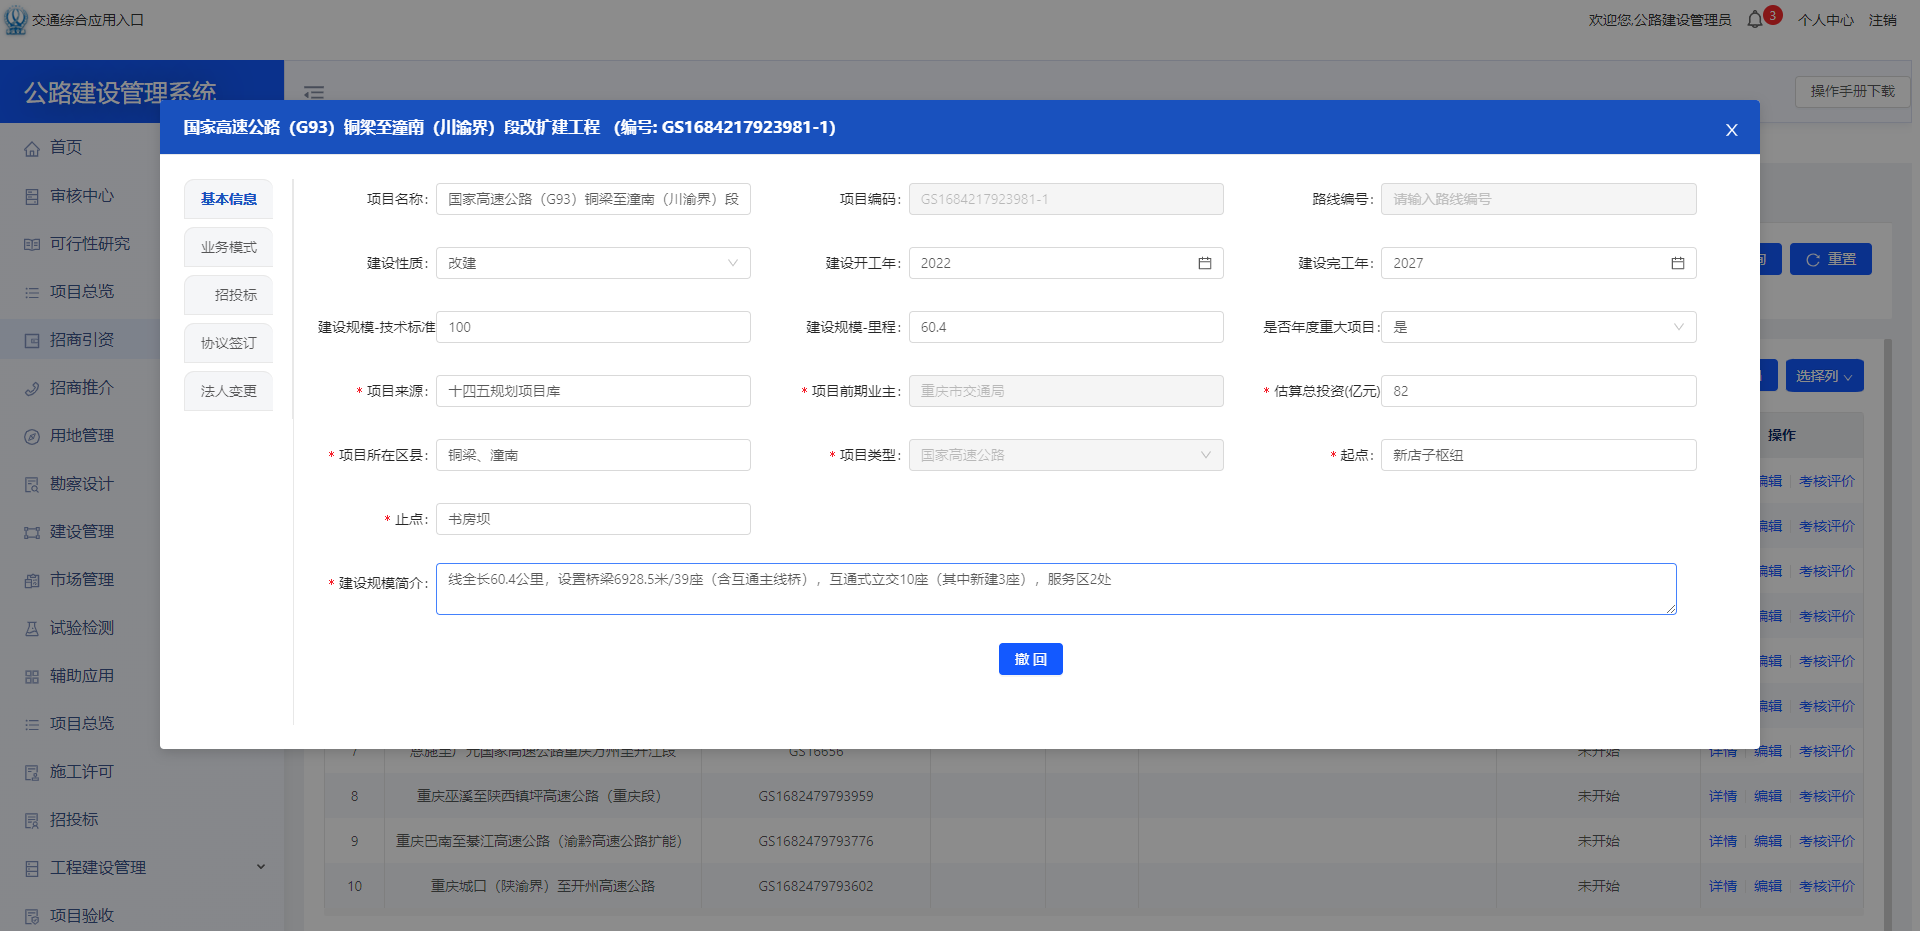Switch to the 协议签订 tab
Screen dimensions: 1920x931
[228, 343]
